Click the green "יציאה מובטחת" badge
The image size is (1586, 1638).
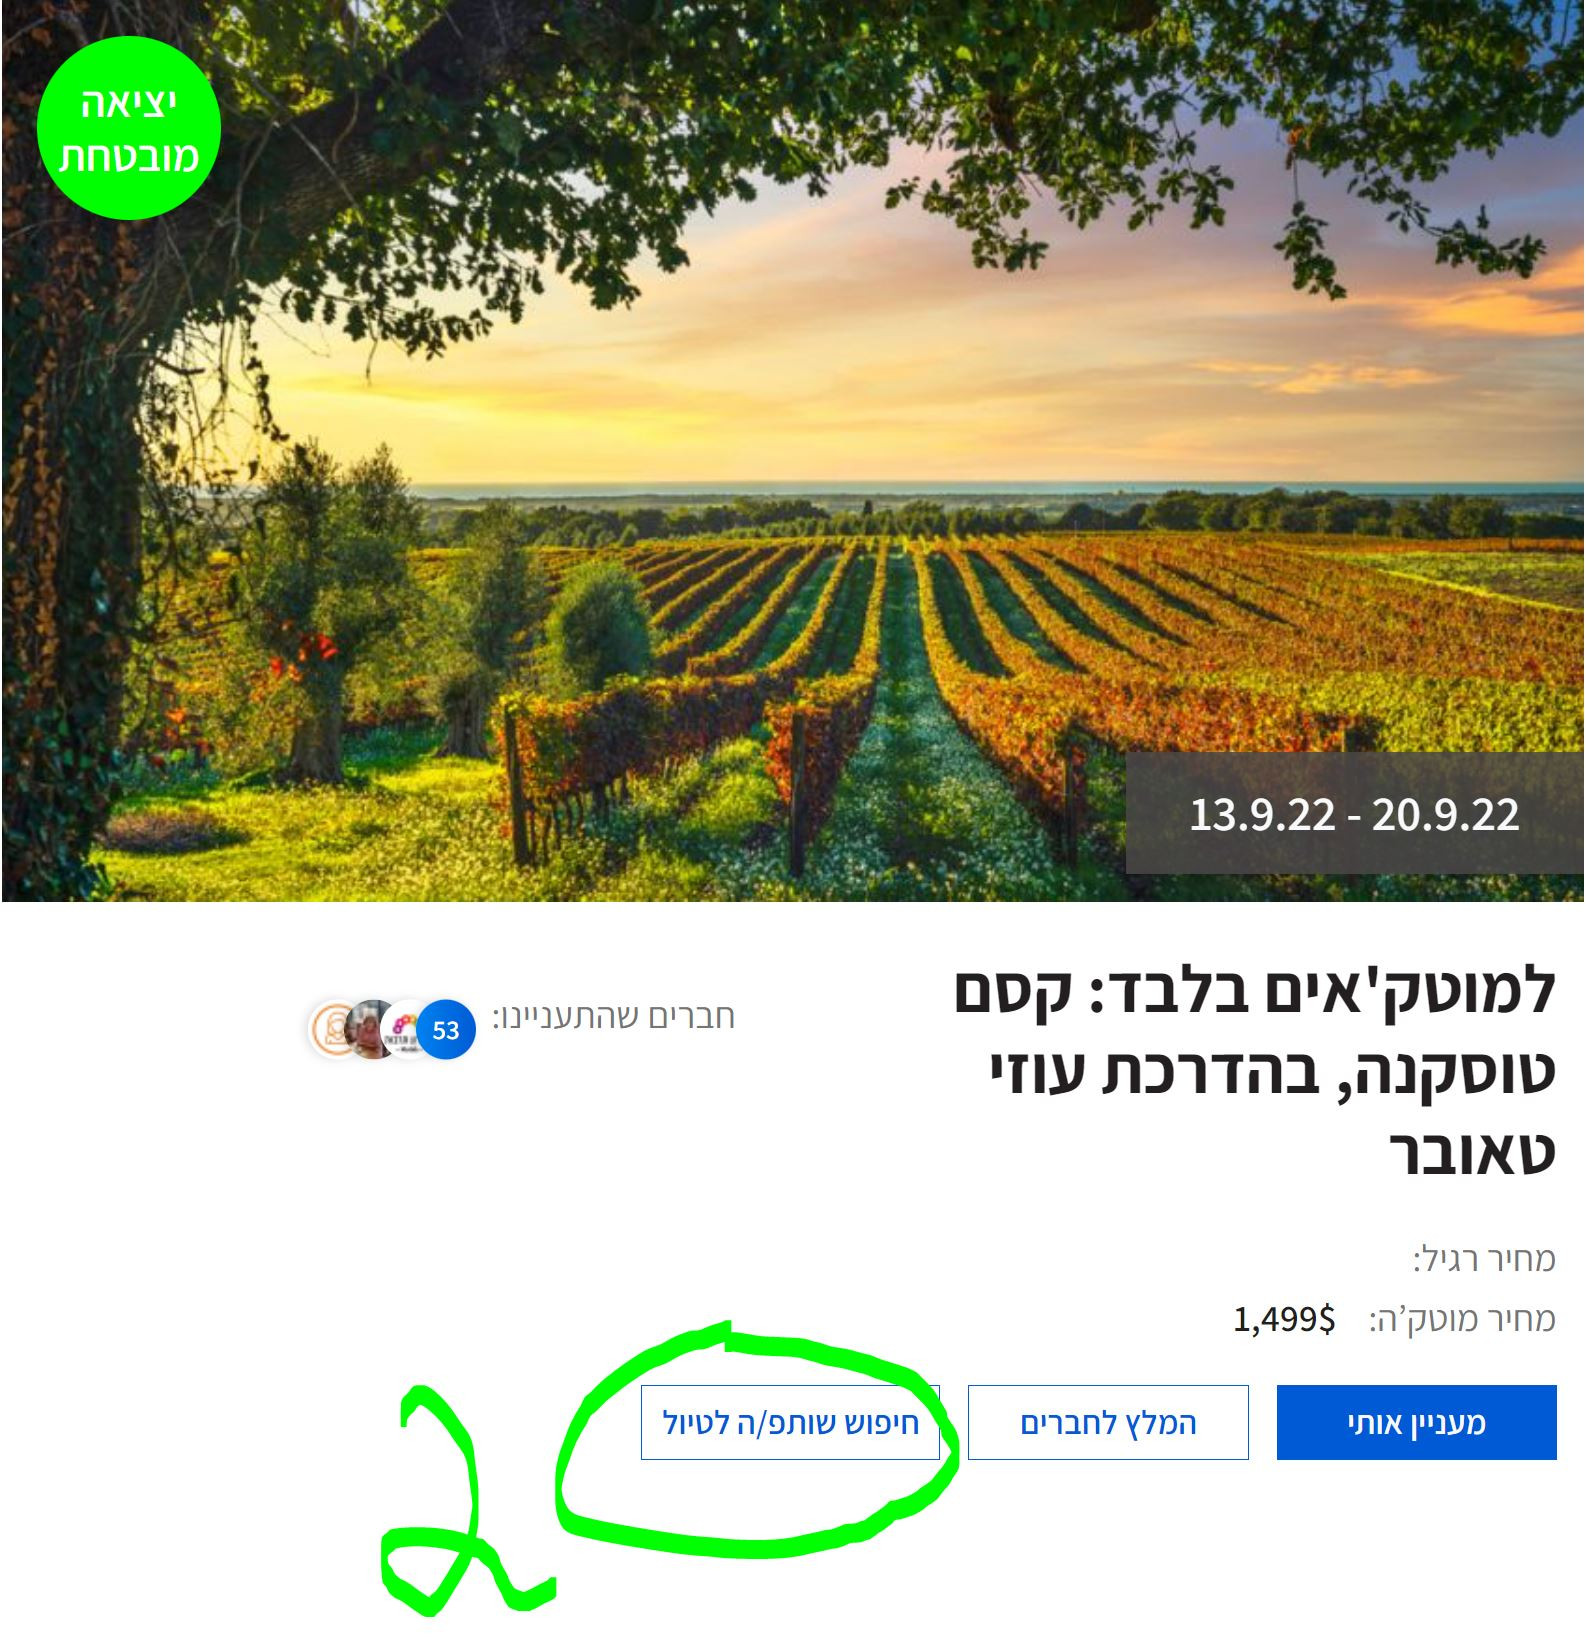[x=128, y=128]
